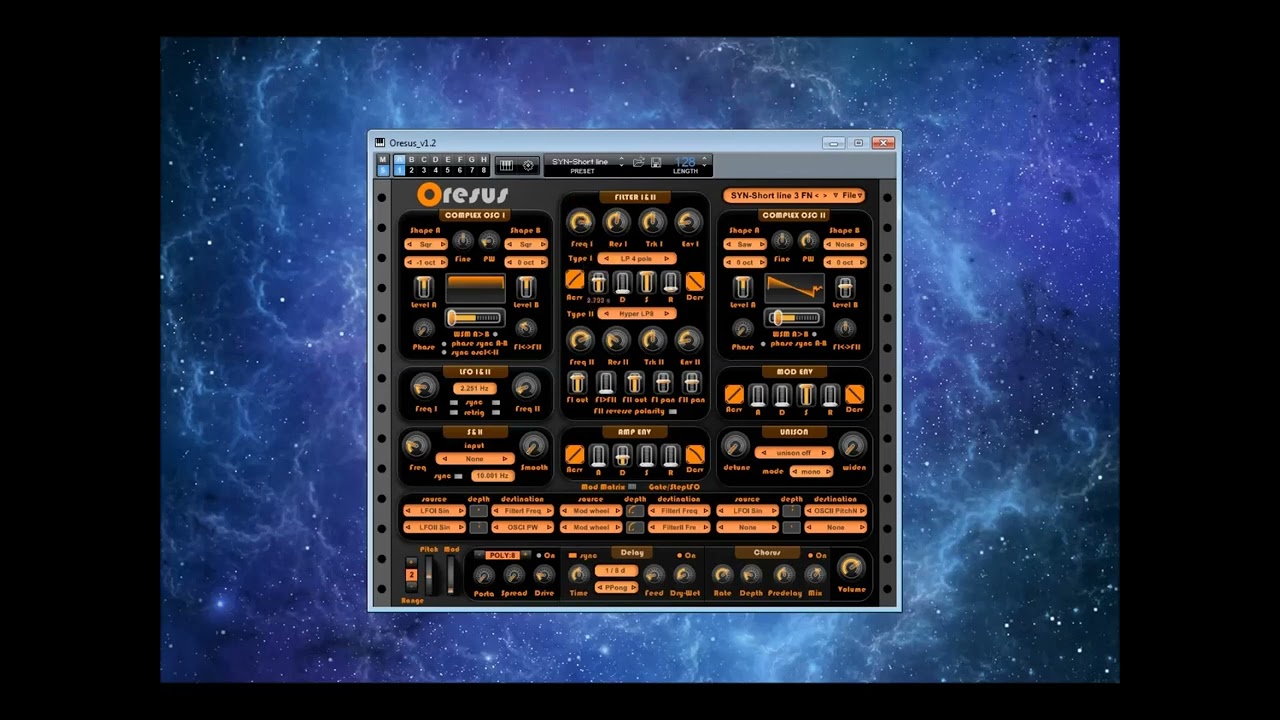Change S&H input None selector
The width and height of the screenshot is (1280, 720).
coord(475,459)
